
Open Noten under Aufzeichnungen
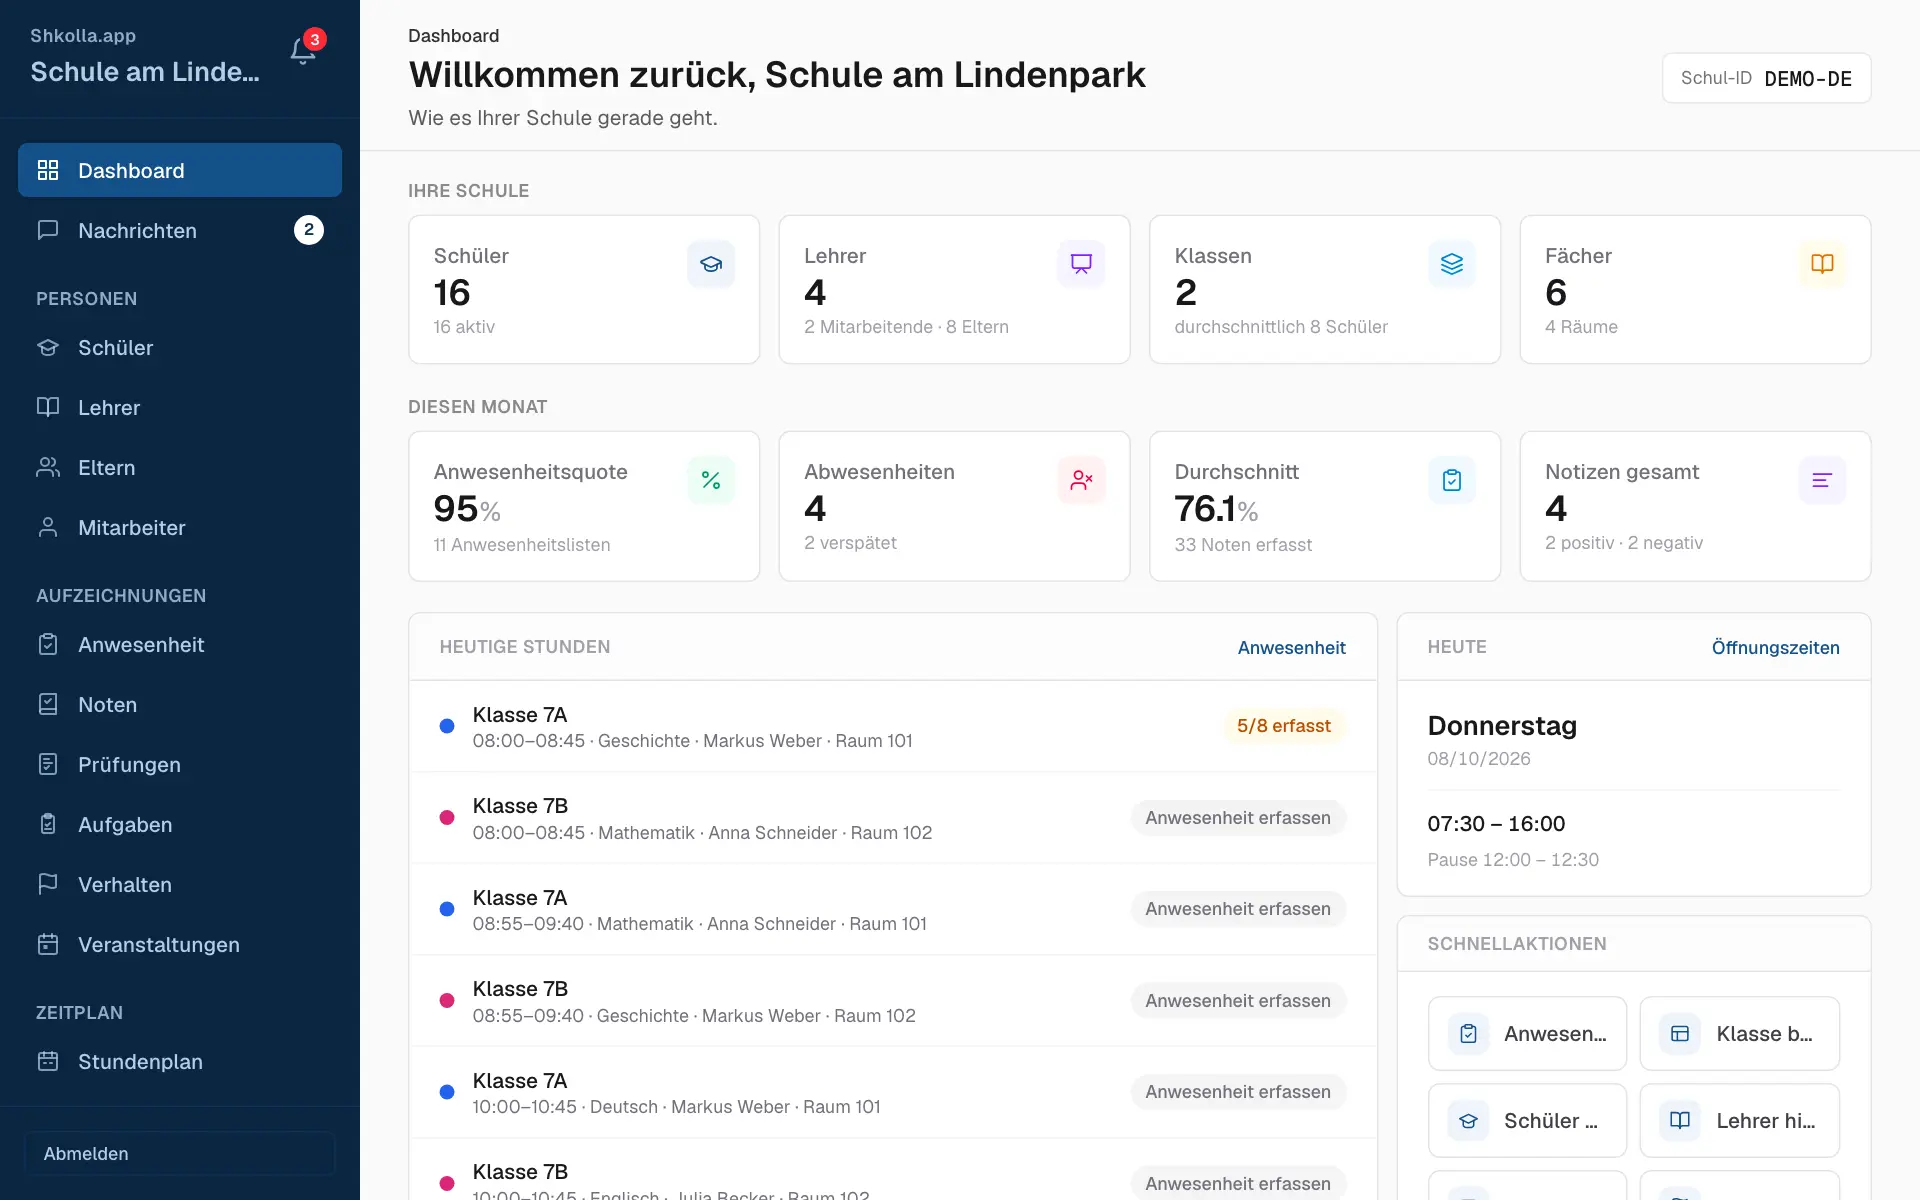click(x=180, y=704)
